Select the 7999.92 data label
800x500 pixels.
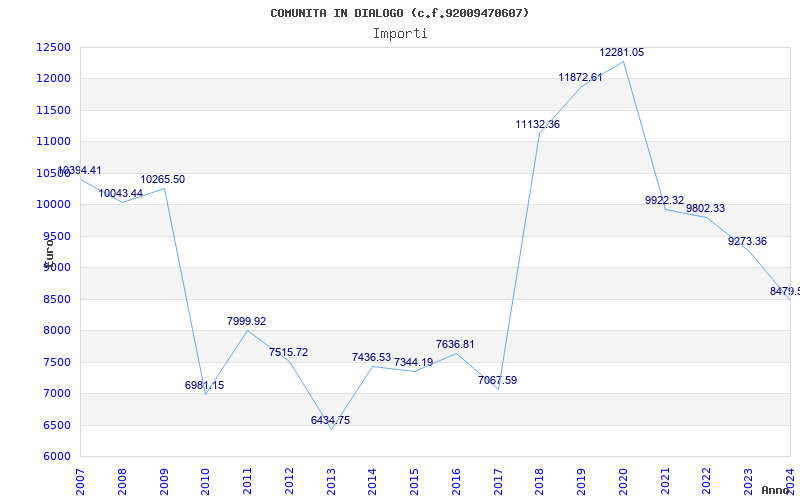246,321
